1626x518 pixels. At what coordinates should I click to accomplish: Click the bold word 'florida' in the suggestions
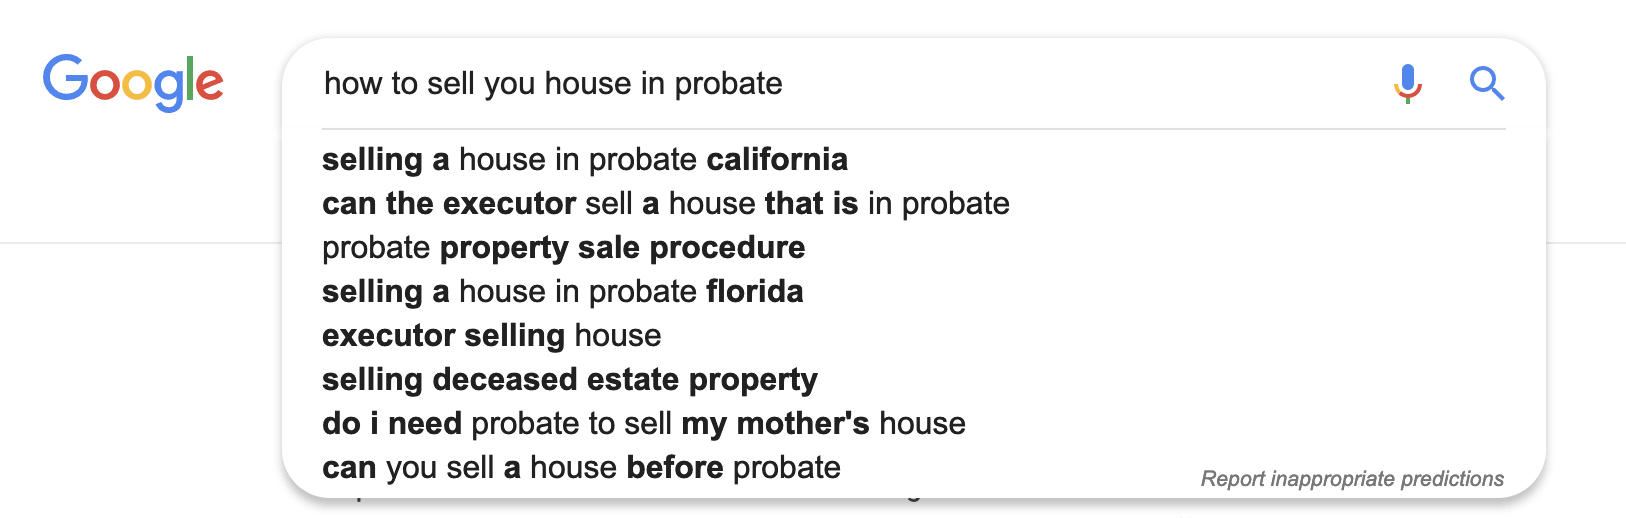pyautogui.click(x=754, y=292)
